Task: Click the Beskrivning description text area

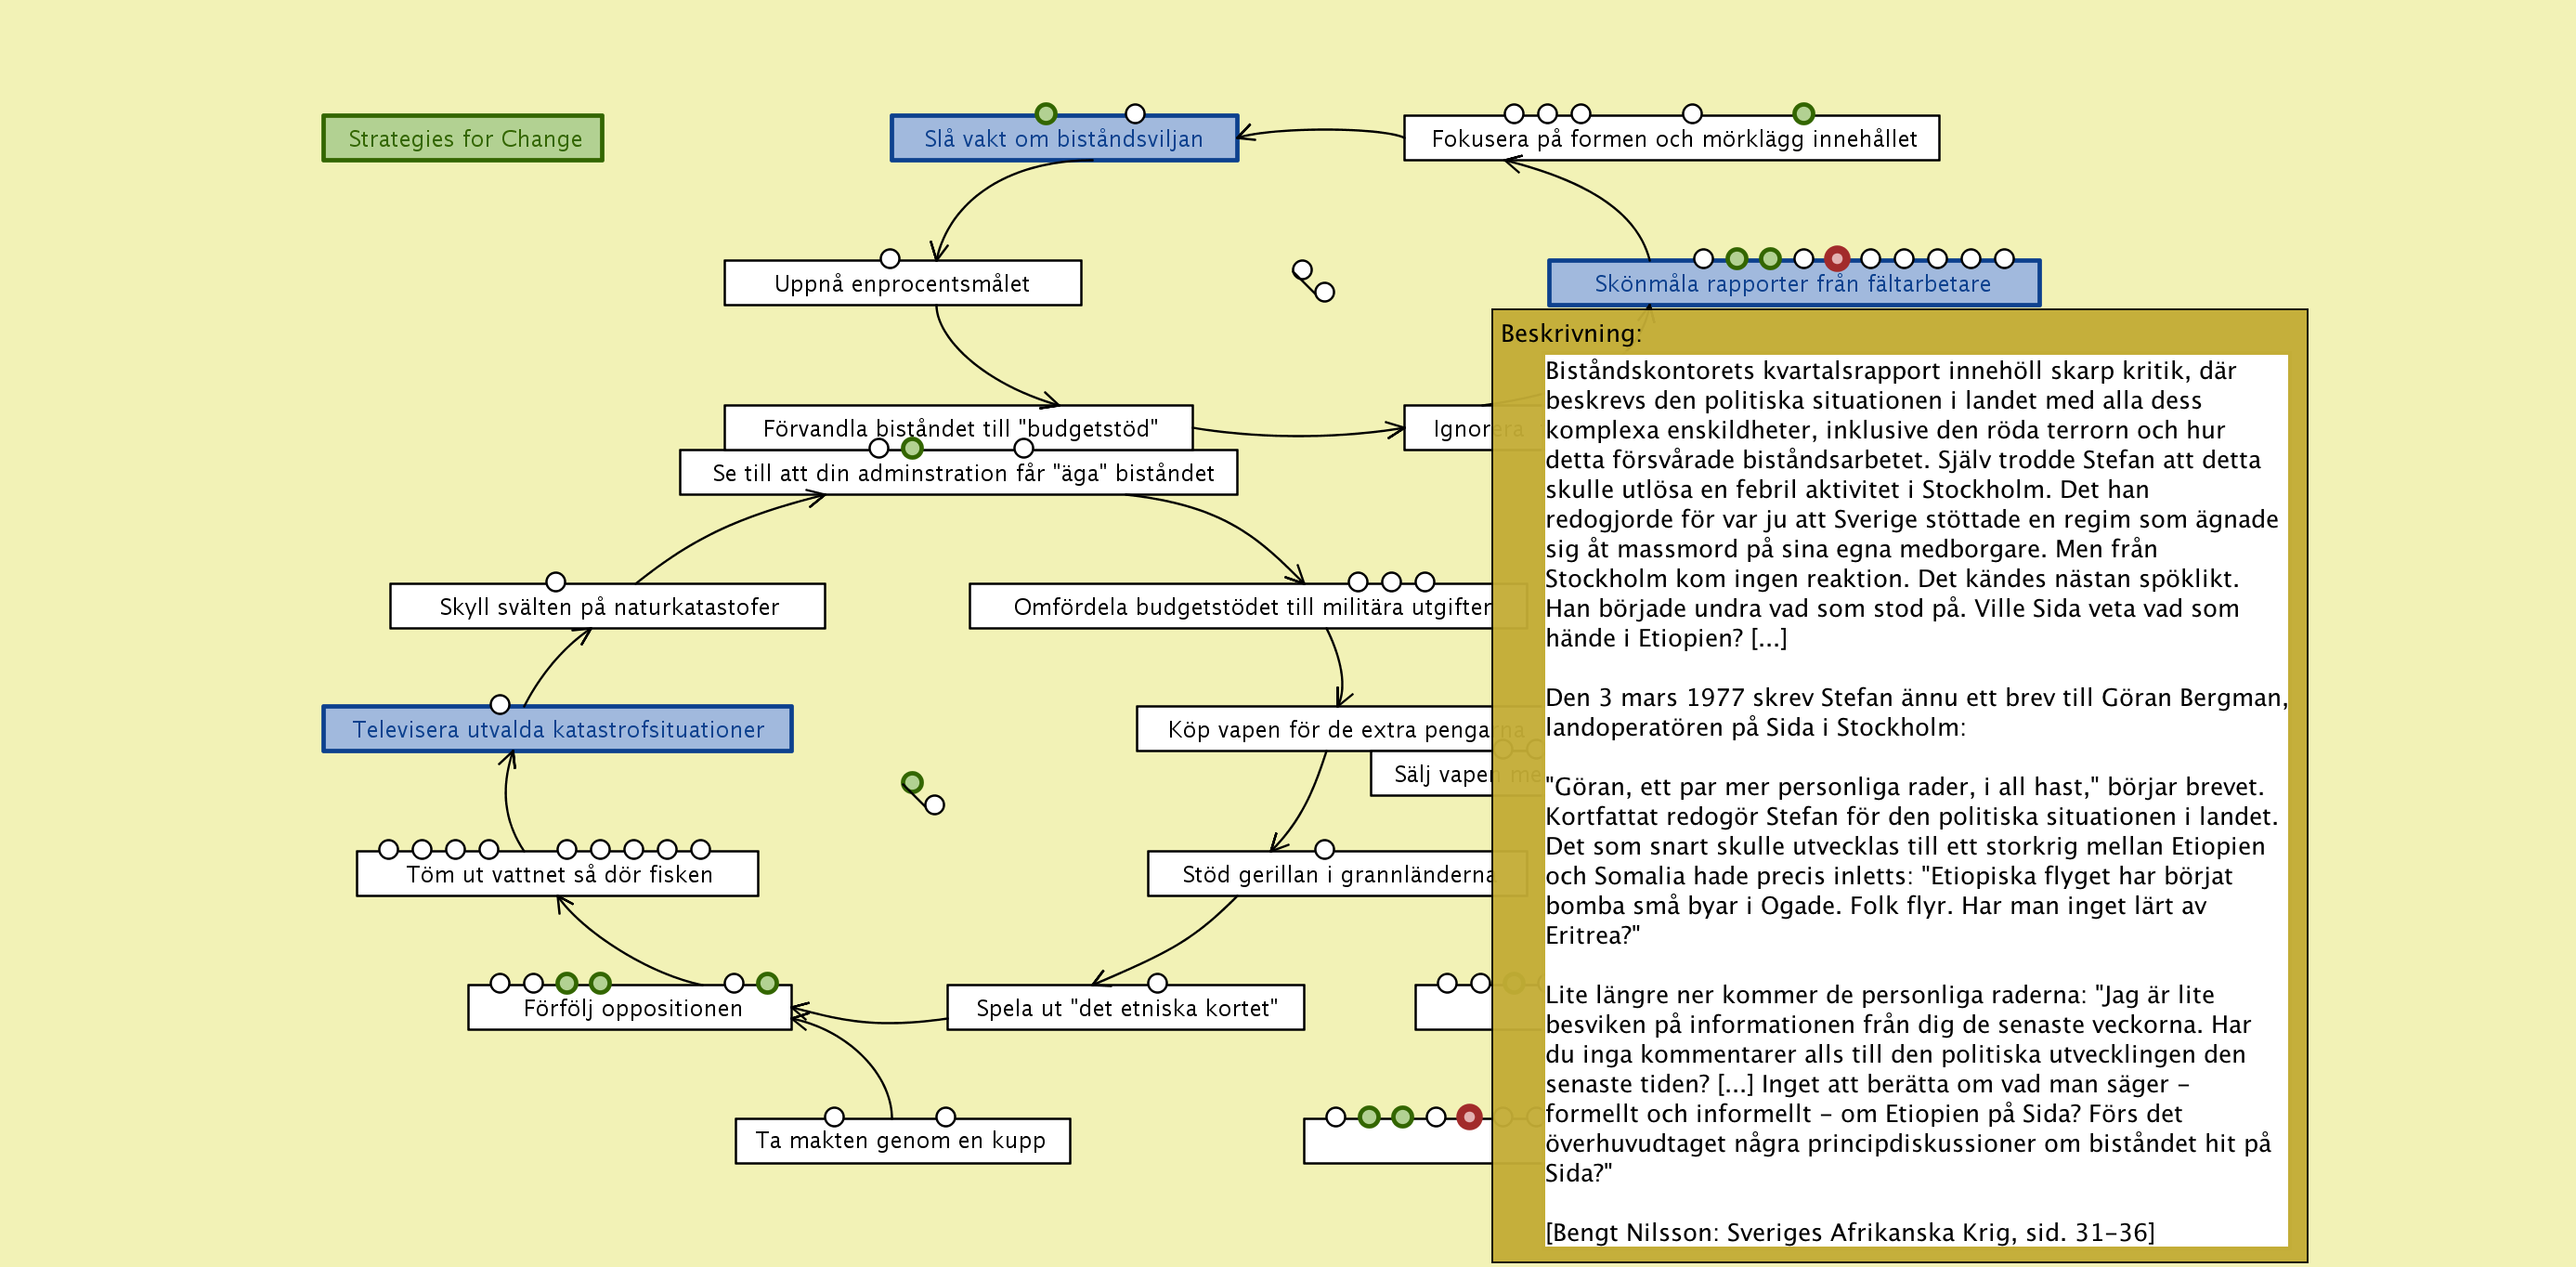Action: point(1914,800)
